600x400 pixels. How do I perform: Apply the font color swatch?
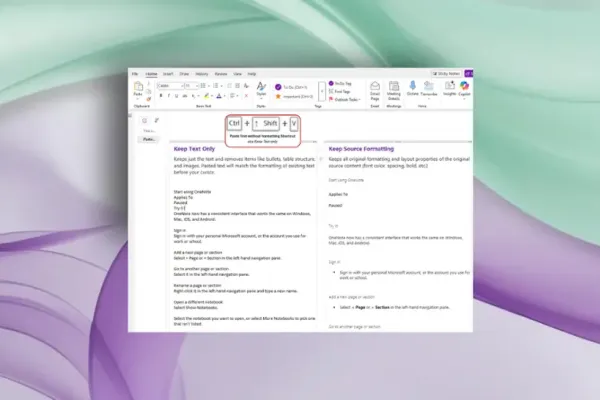point(219,96)
